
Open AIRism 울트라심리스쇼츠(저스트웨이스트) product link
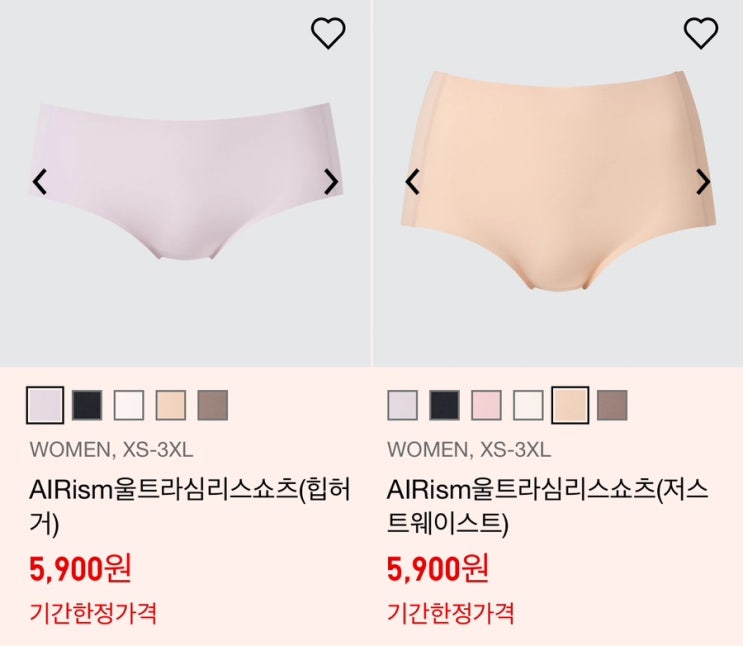click(x=548, y=506)
